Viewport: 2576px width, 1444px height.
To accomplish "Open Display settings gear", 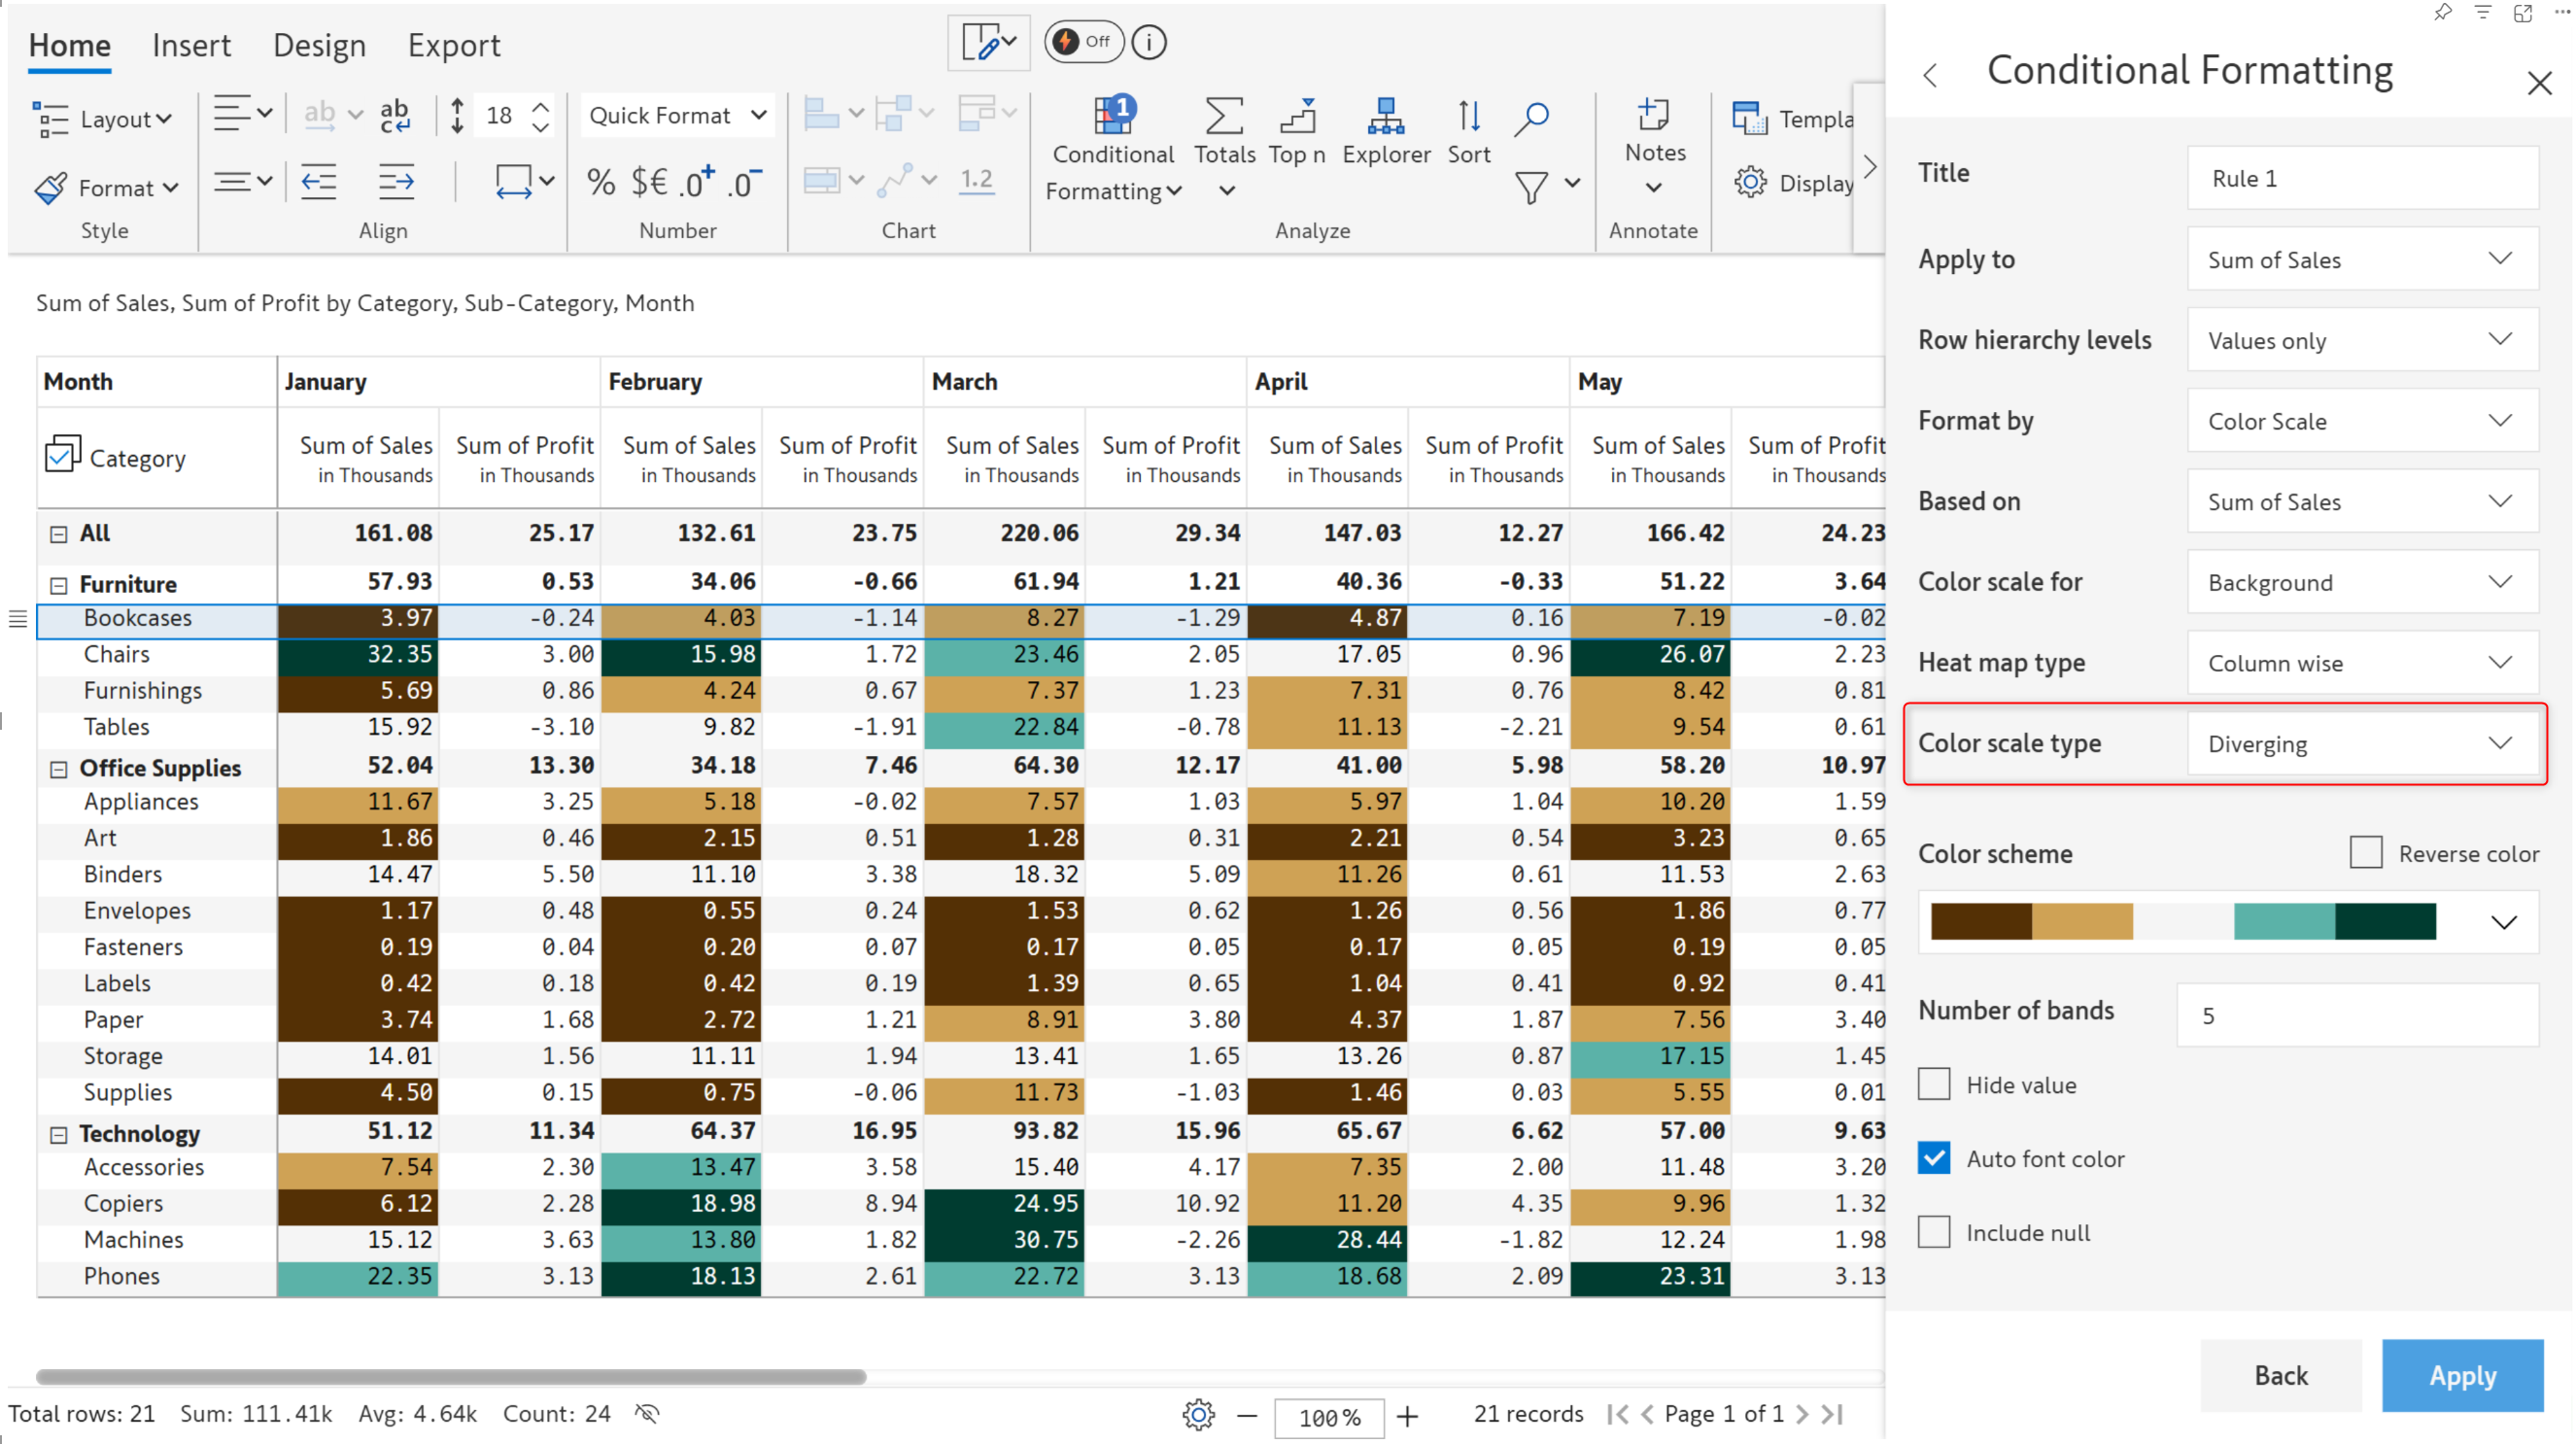I will (x=1750, y=182).
